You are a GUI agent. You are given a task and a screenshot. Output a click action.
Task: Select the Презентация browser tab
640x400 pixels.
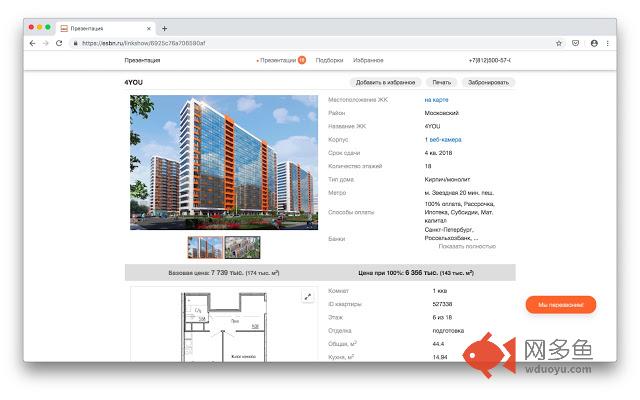tap(105, 29)
